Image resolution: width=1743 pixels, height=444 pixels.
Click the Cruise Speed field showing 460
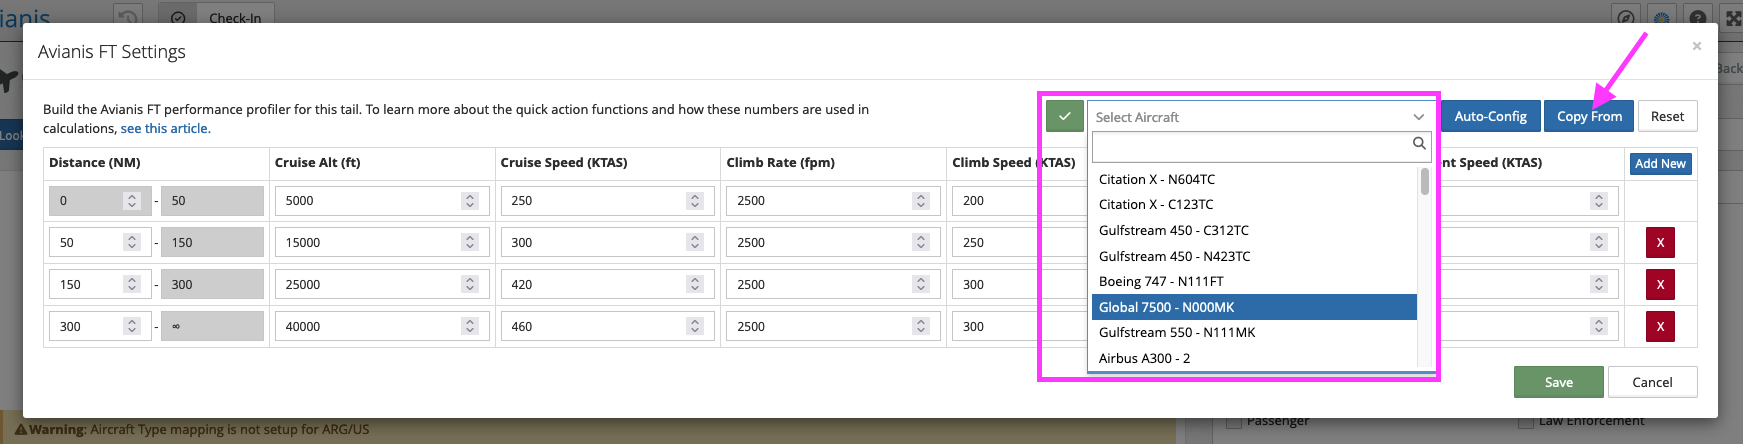(x=608, y=326)
